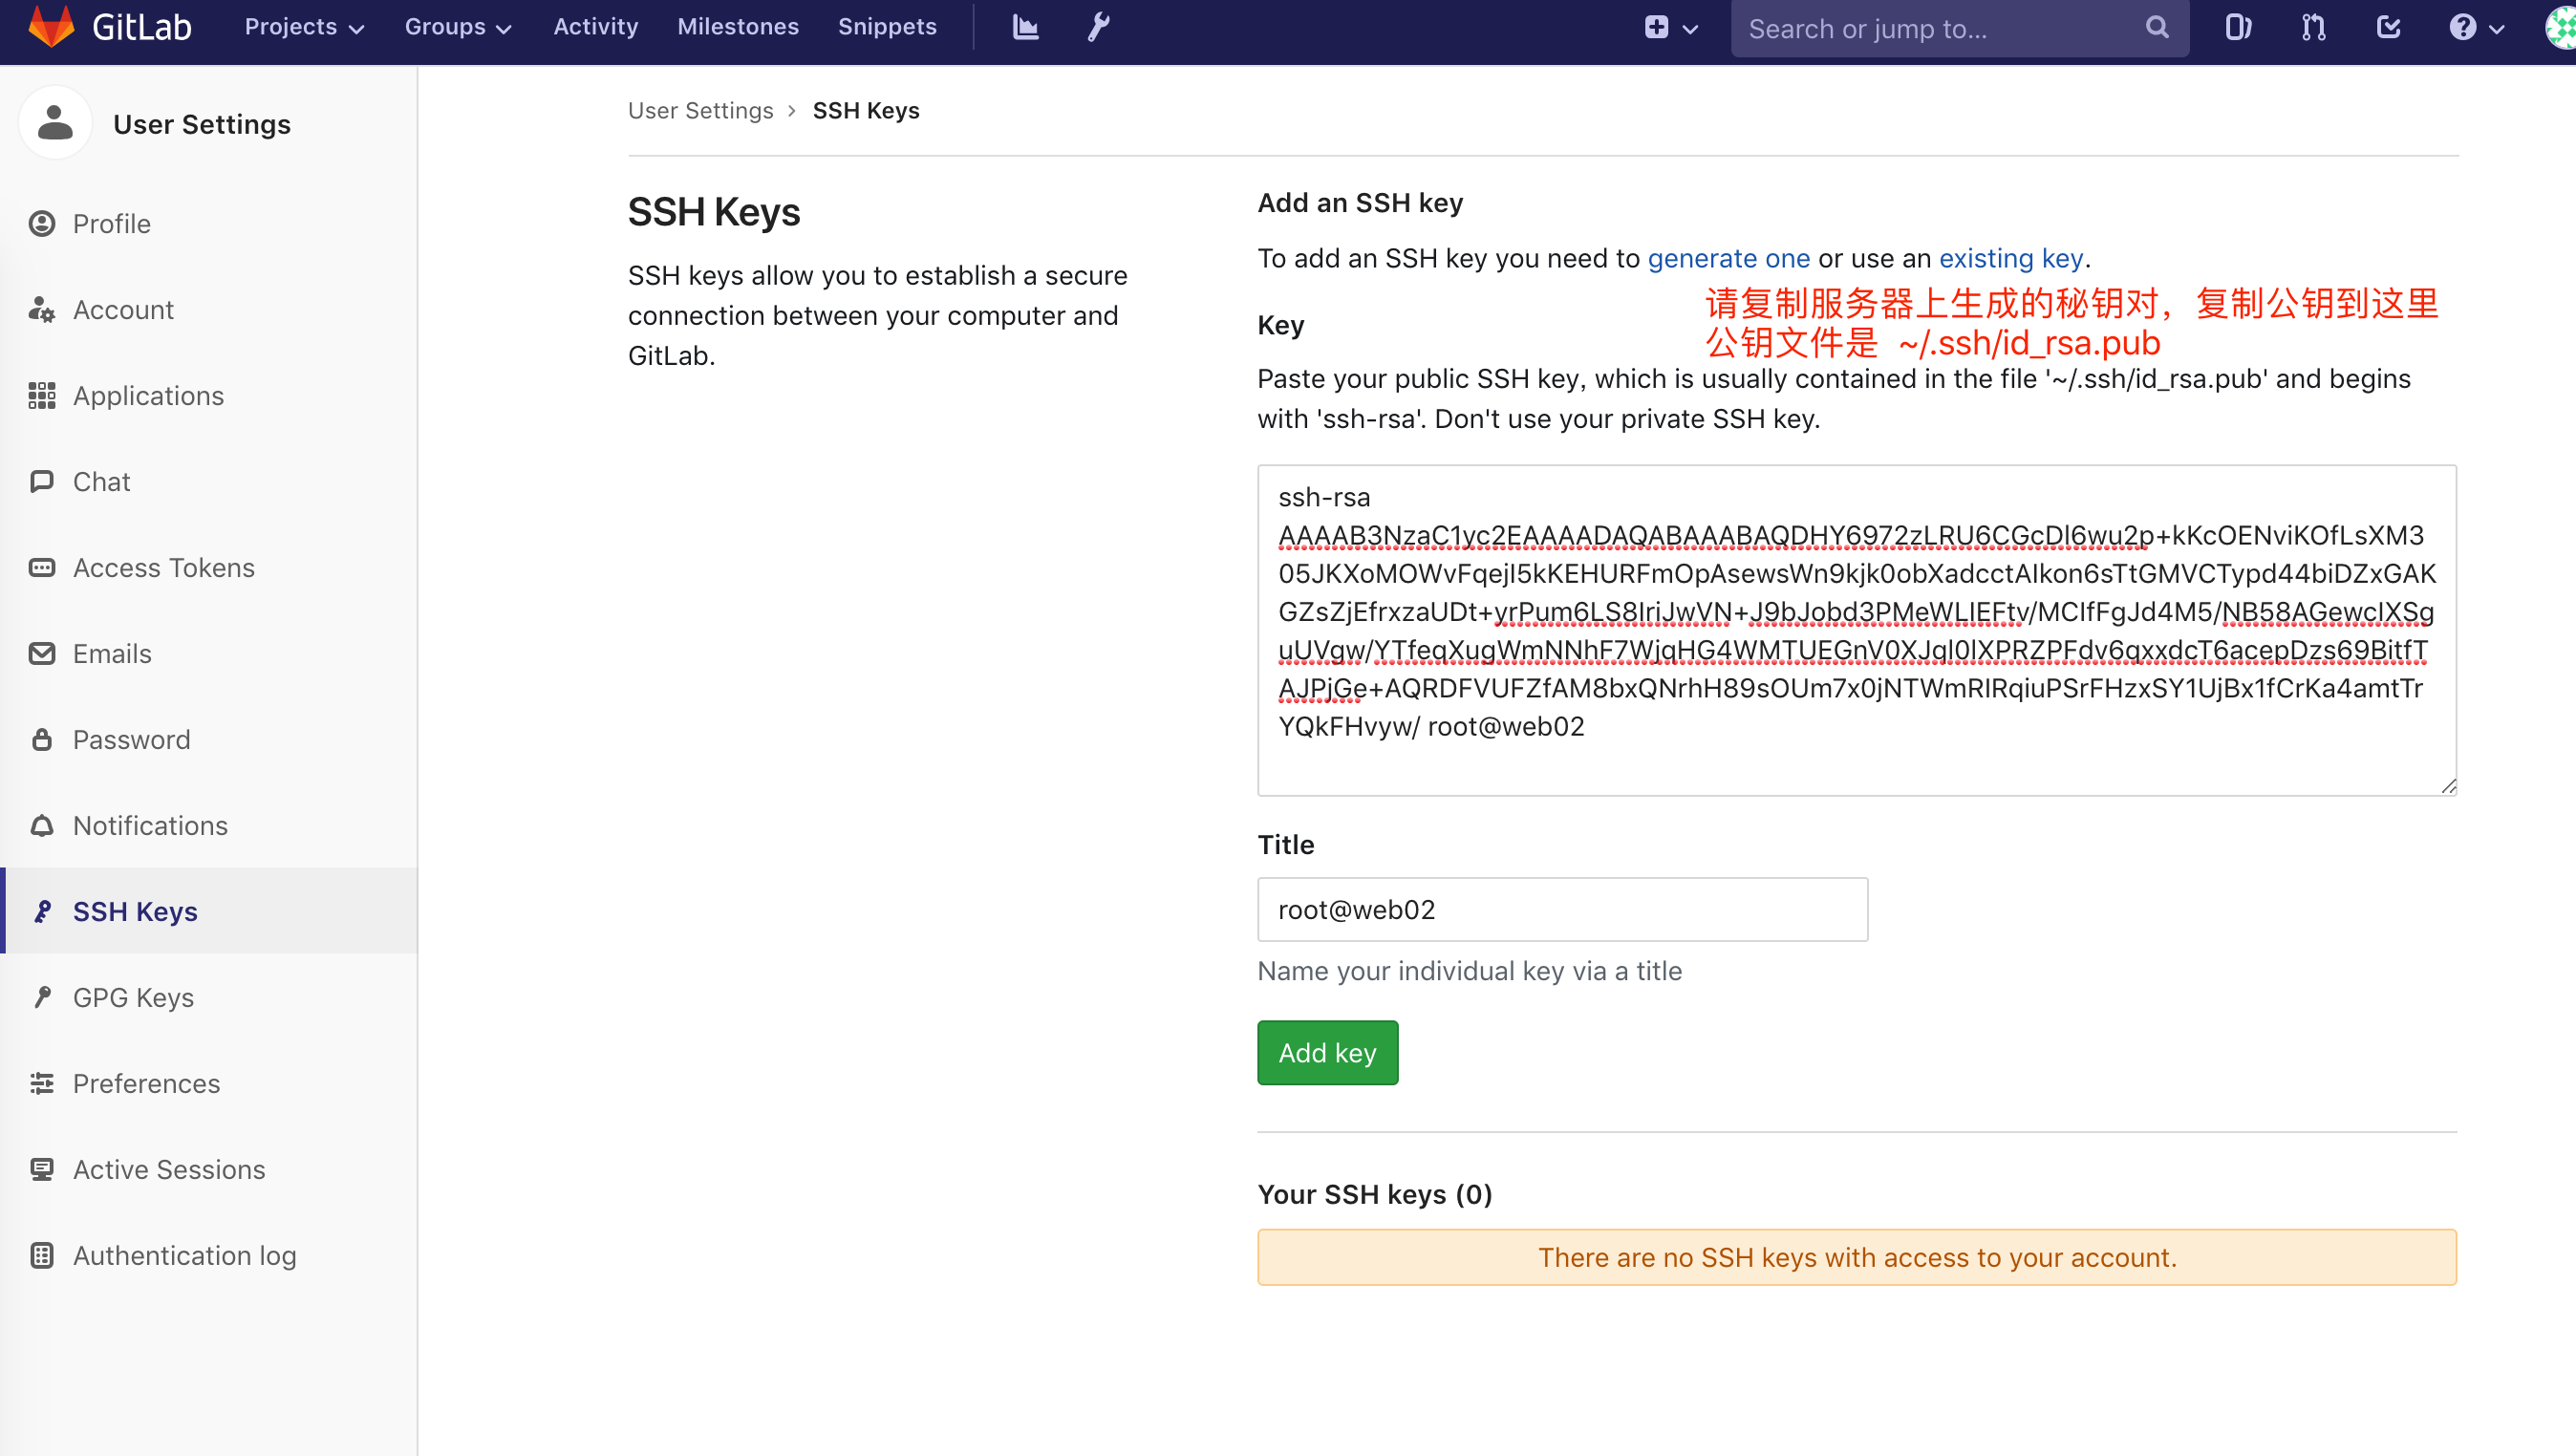2576x1456 pixels.
Task: Open the Todos checkmark icon
Action: pyautogui.click(x=2388, y=27)
